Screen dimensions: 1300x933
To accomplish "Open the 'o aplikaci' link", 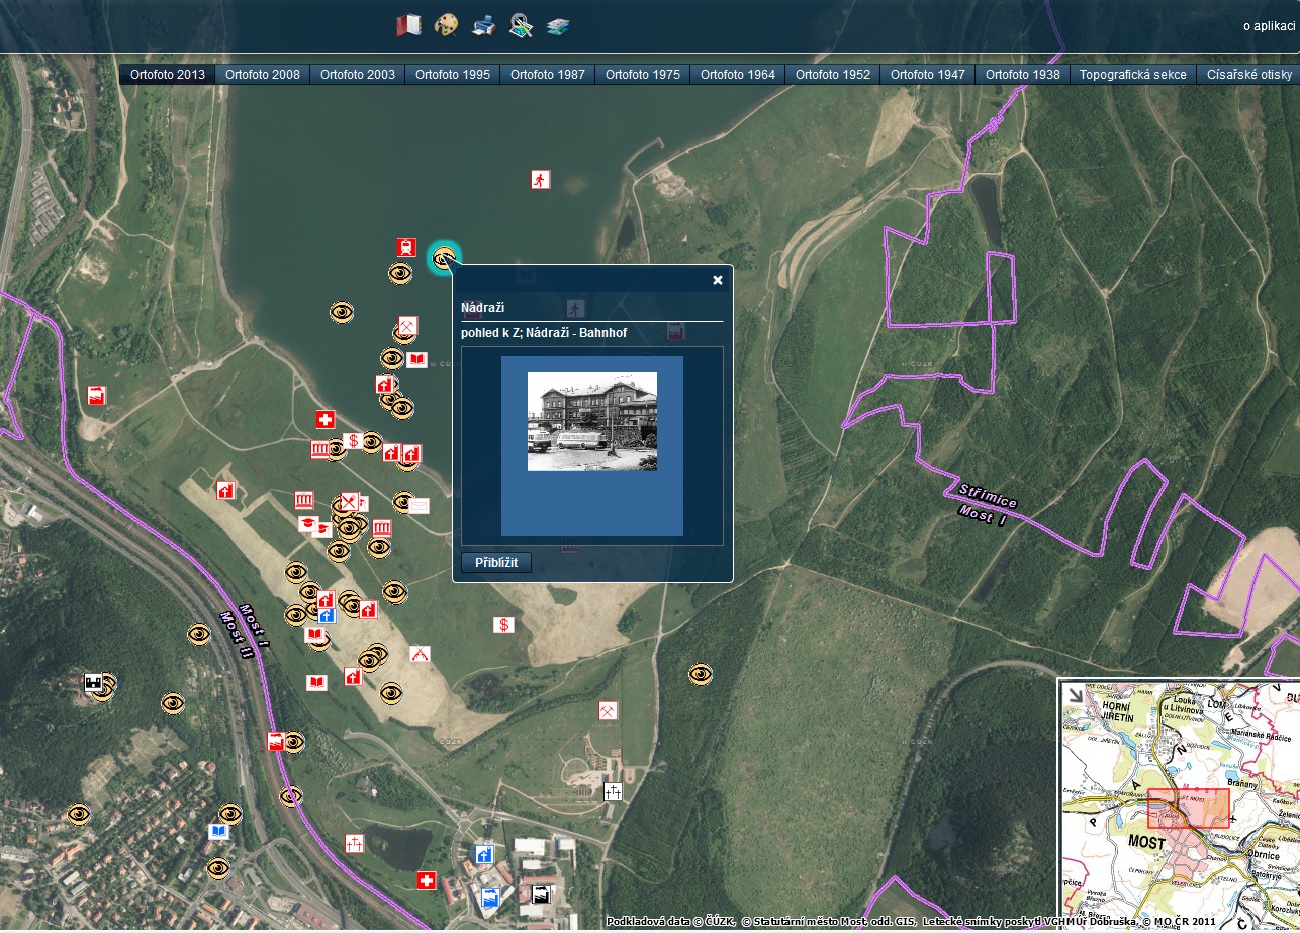I will 1268,26.
